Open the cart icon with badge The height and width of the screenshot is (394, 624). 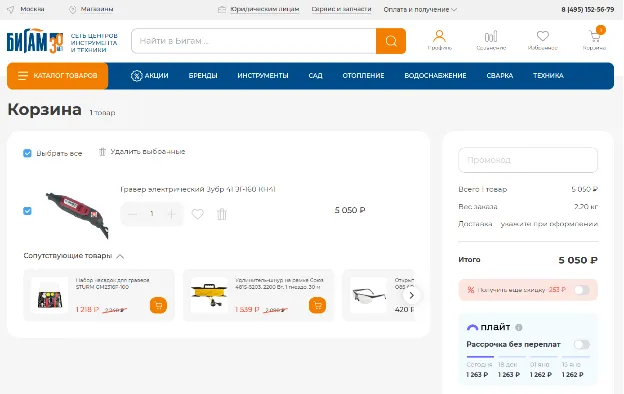[x=595, y=36]
